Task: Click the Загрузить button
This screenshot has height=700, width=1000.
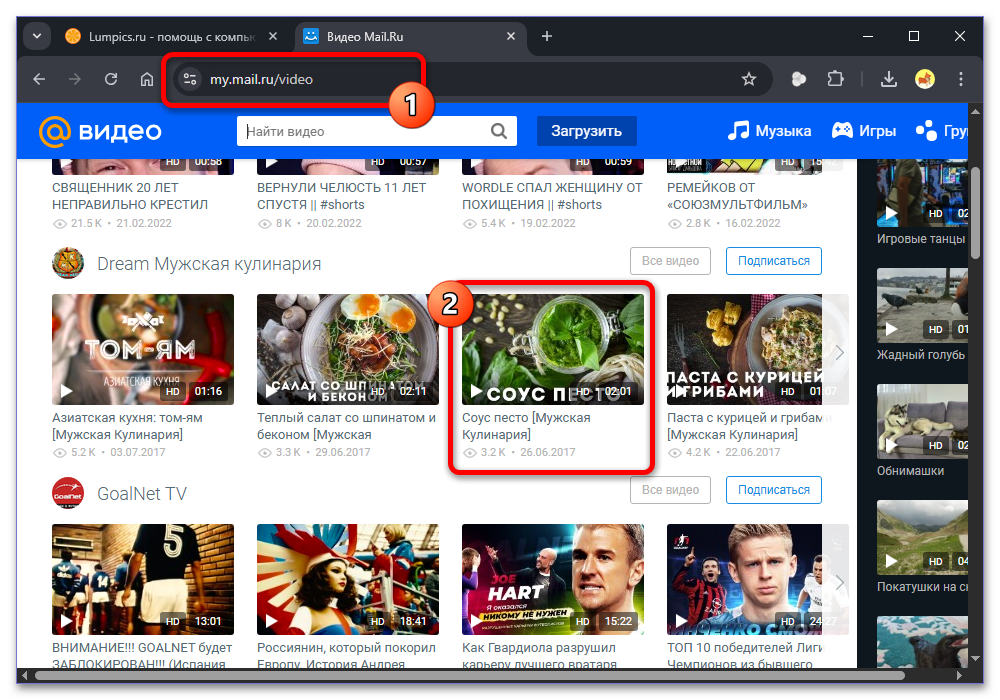Action: pyautogui.click(x=587, y=131)
